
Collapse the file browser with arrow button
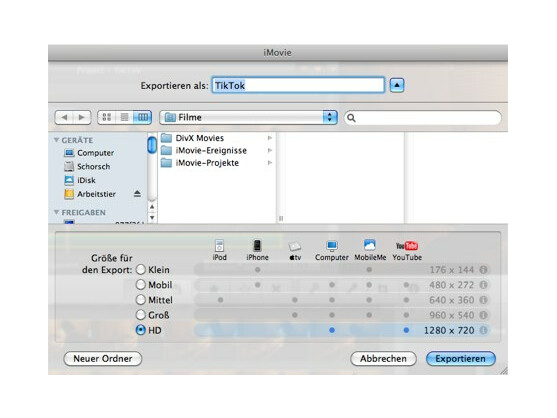pos(397,85)
